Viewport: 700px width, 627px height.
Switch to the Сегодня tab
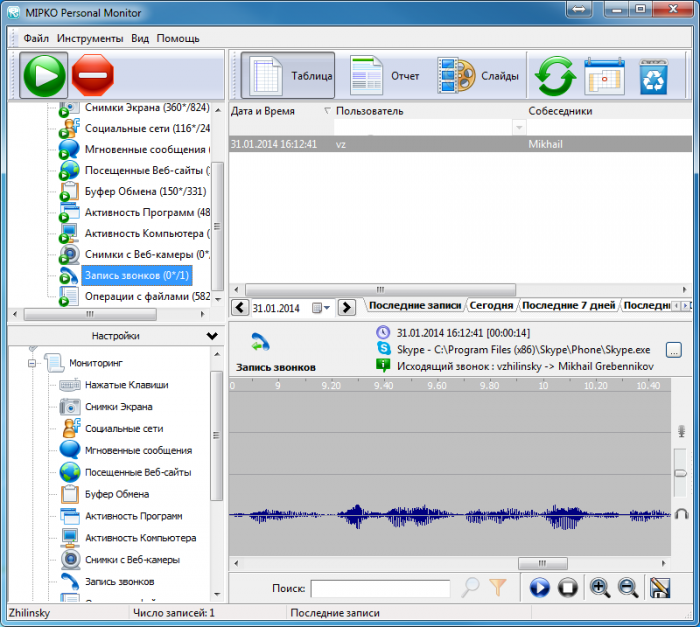(491, 305)
